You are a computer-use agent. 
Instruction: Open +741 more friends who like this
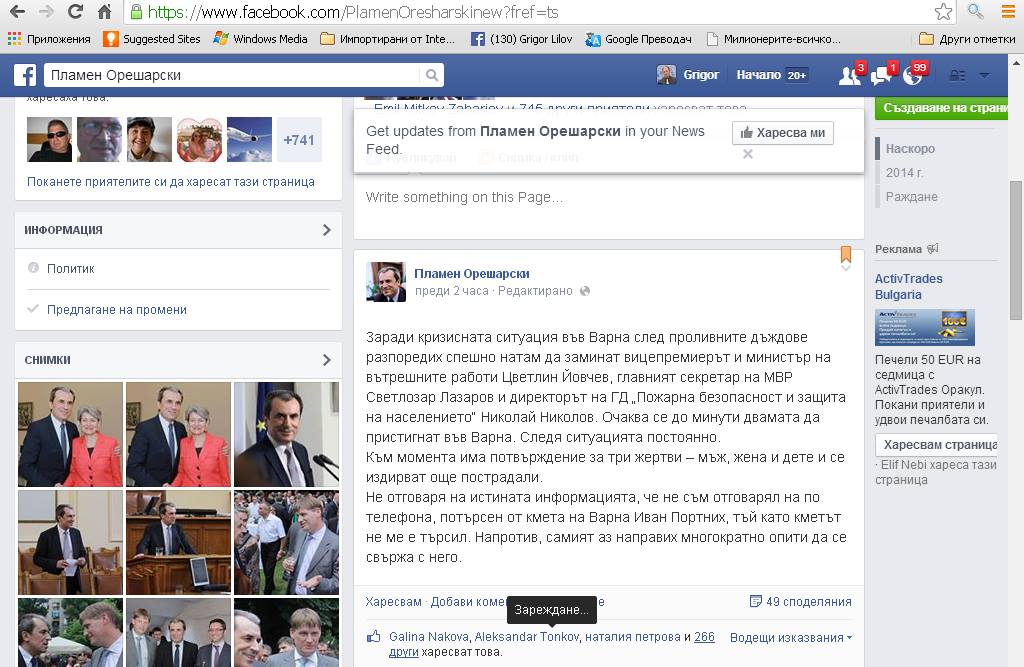pyautogui.click(x=299, y=139)
